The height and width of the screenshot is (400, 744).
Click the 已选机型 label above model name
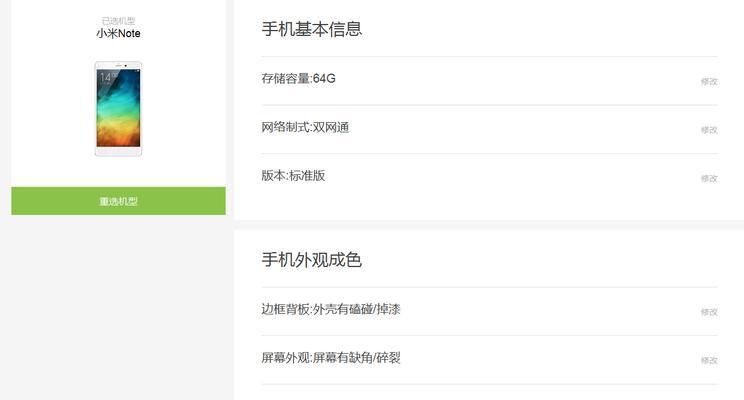pyautogui.click(x=118, y=20)
